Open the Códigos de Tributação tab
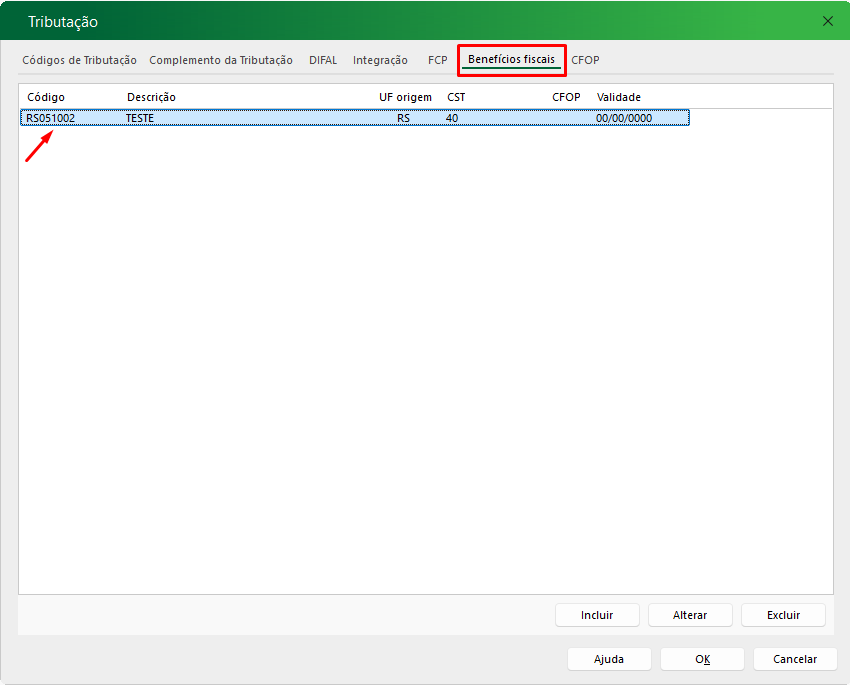 point(79,60)
